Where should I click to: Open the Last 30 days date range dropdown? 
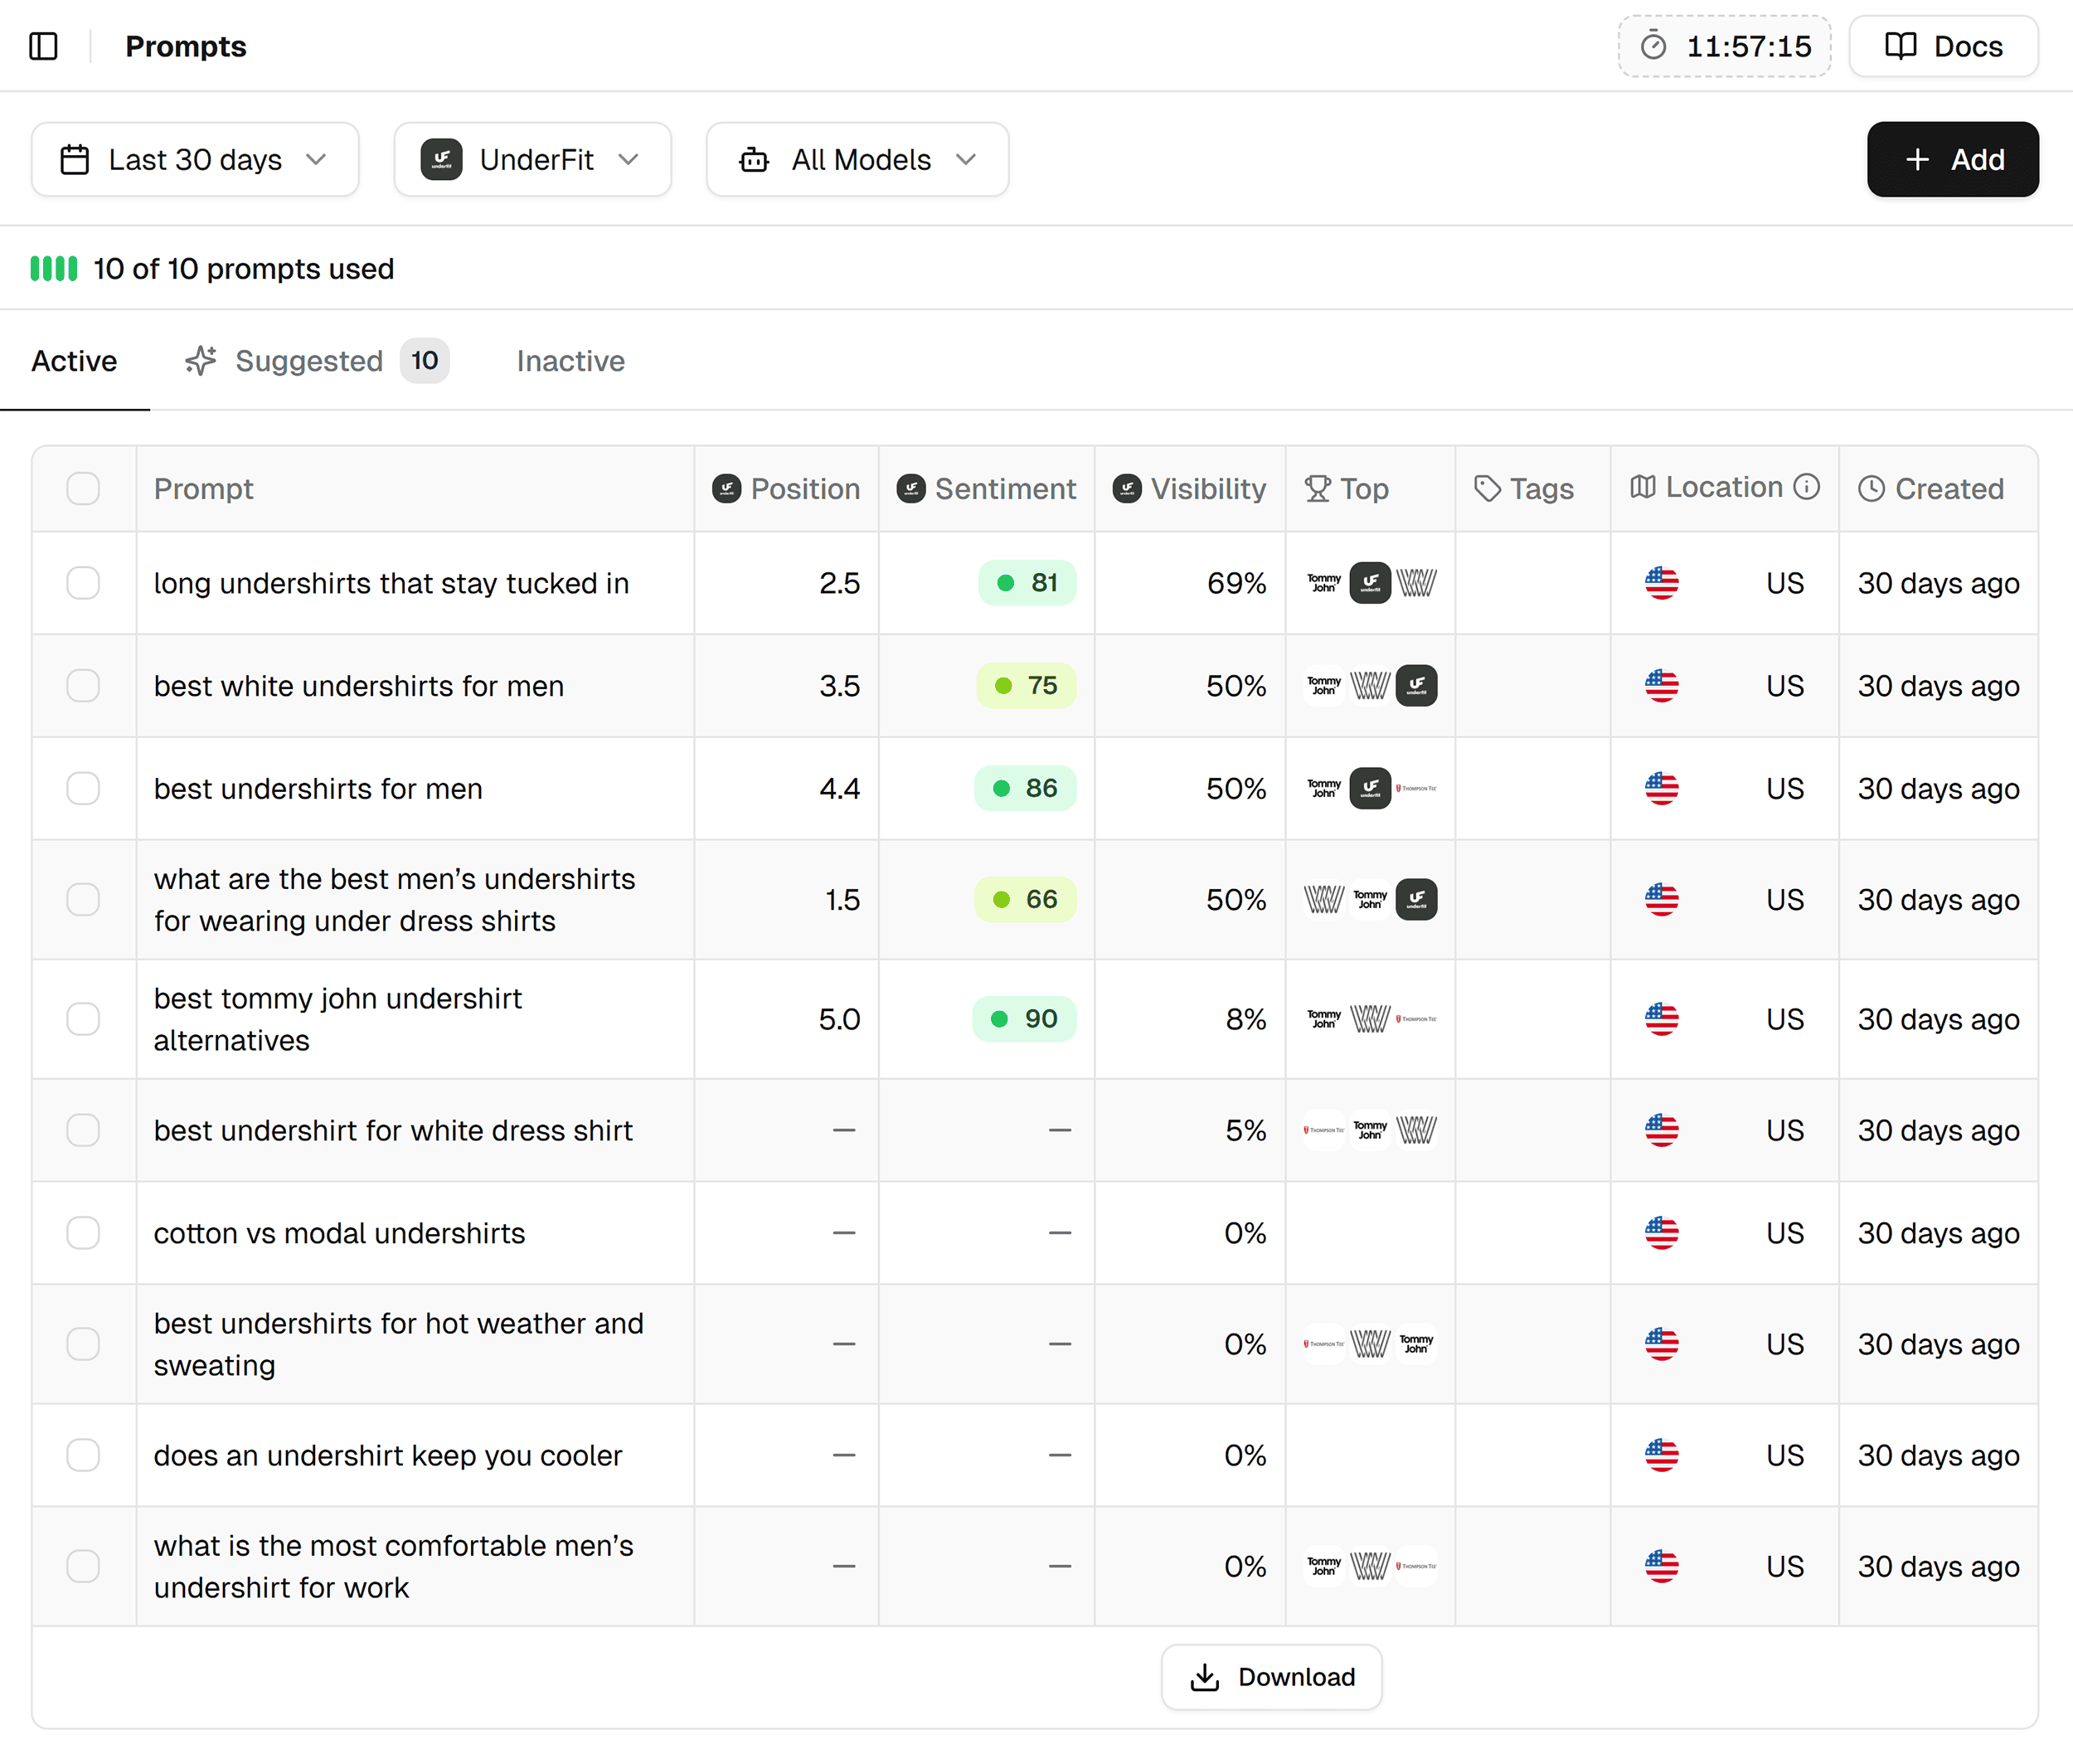coord(195,159)
